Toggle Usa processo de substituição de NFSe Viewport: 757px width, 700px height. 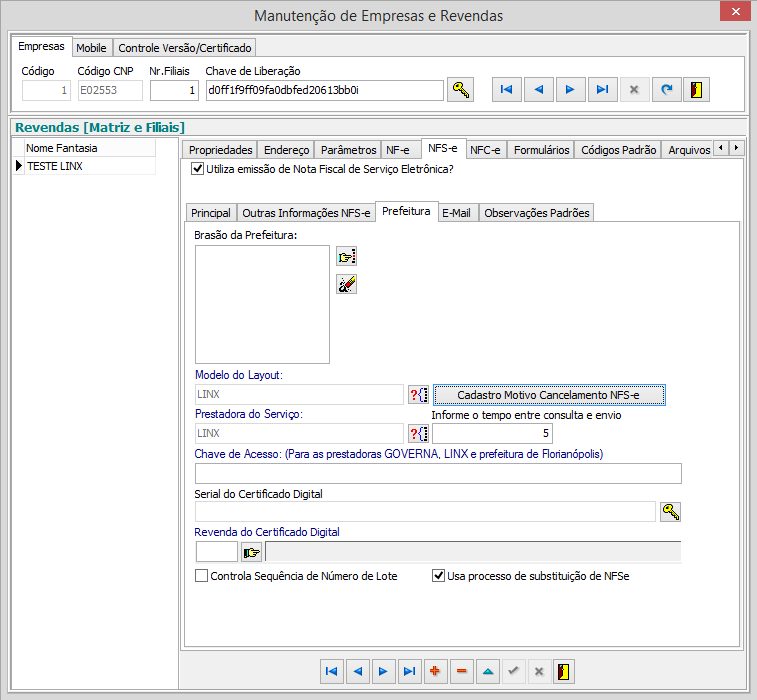click(x=438, y=576)
